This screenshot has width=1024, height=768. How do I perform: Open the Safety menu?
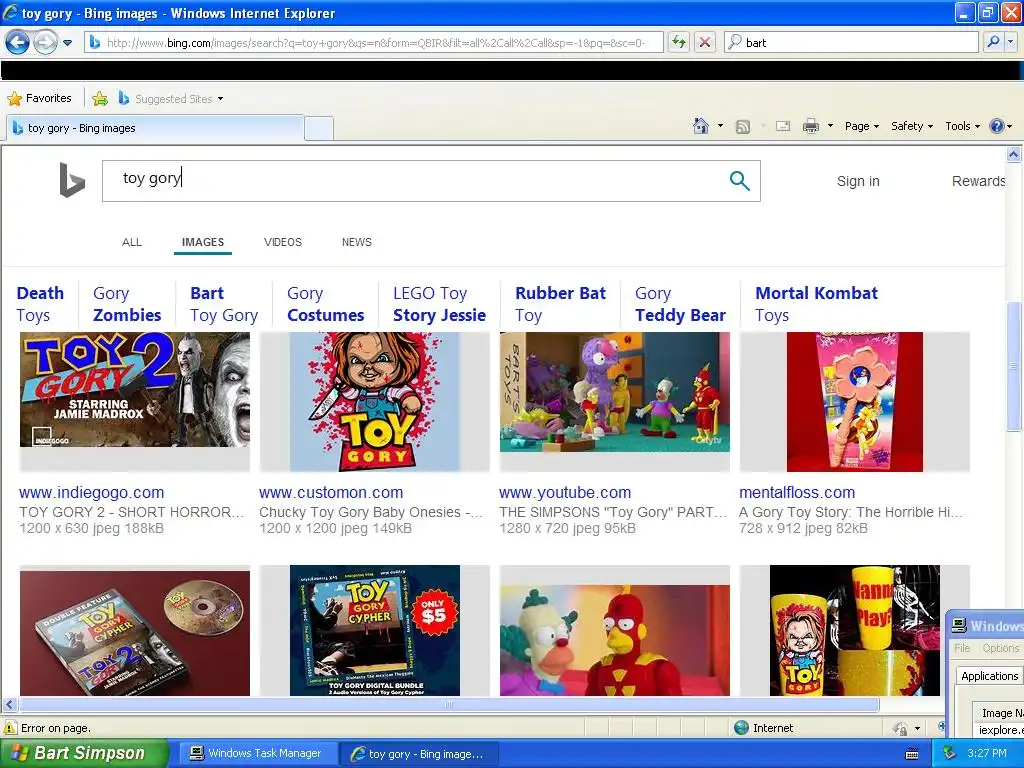pos(912,126)
